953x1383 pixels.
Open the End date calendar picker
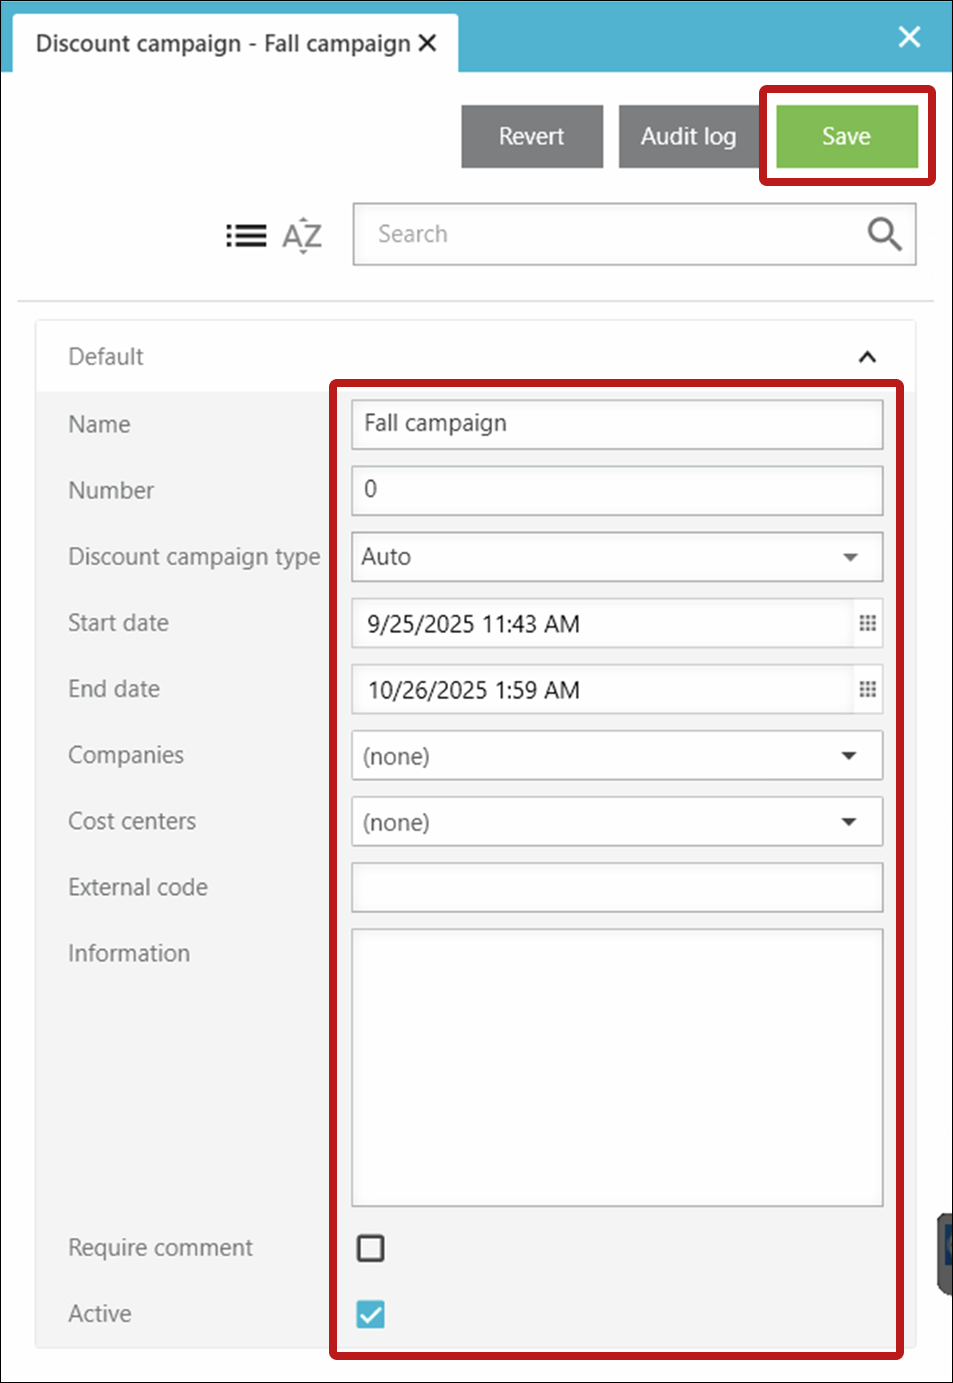(x=867, y=689)
